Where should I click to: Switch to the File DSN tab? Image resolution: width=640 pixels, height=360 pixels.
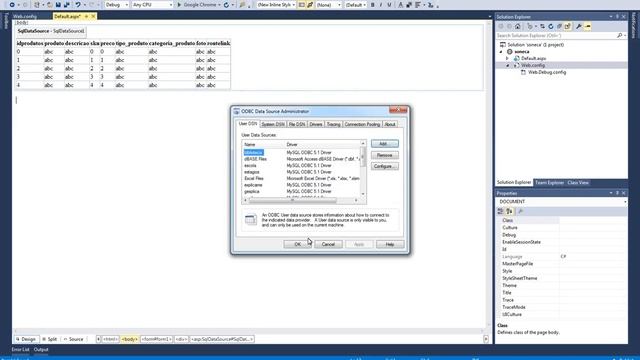point(297,124)
